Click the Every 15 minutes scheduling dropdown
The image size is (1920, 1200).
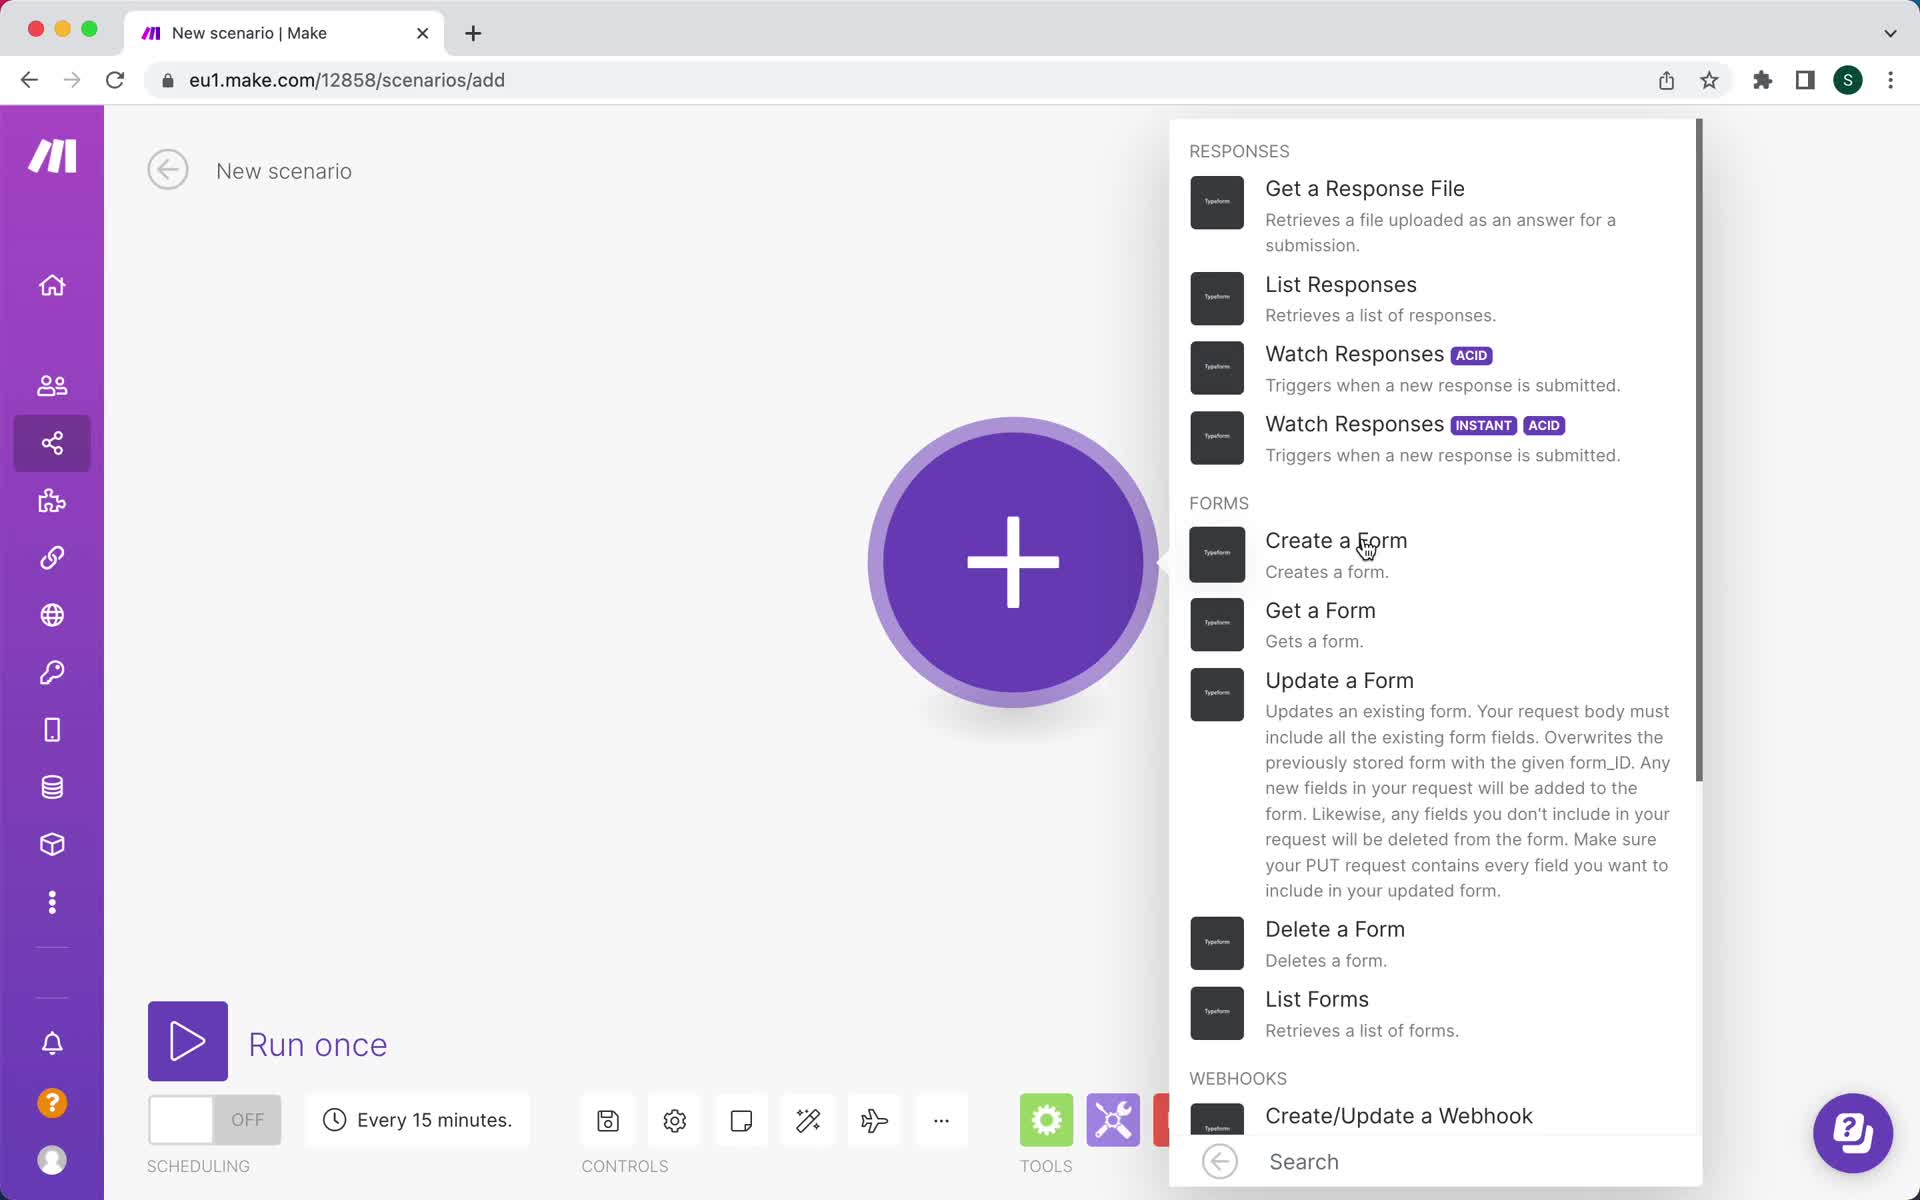pos(433,1120)
